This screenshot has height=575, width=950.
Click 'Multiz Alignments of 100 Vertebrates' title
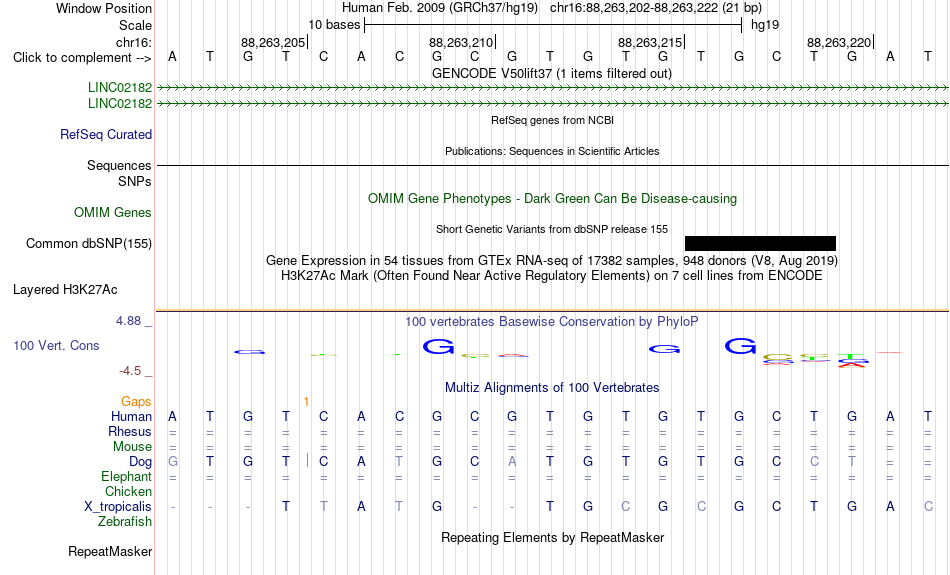tap(552, 388)
